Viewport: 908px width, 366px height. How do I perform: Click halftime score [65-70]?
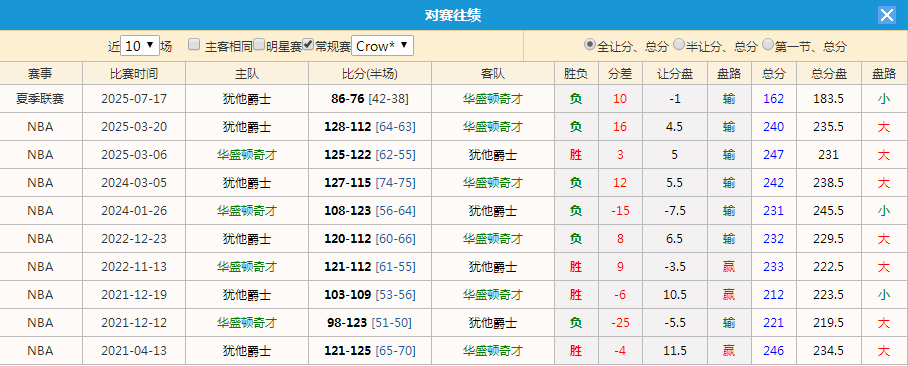click(396, 350)
